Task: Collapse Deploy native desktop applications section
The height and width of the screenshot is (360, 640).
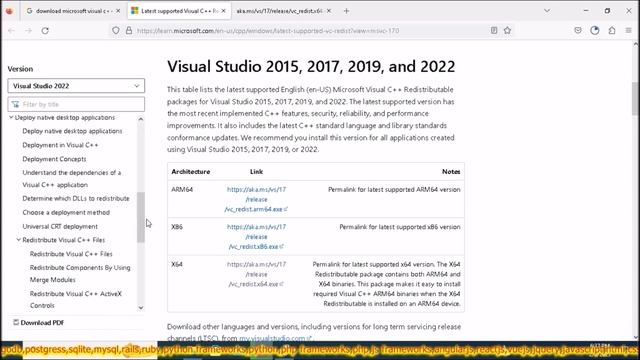Action: pyautogui.click(x=11, y=118)
